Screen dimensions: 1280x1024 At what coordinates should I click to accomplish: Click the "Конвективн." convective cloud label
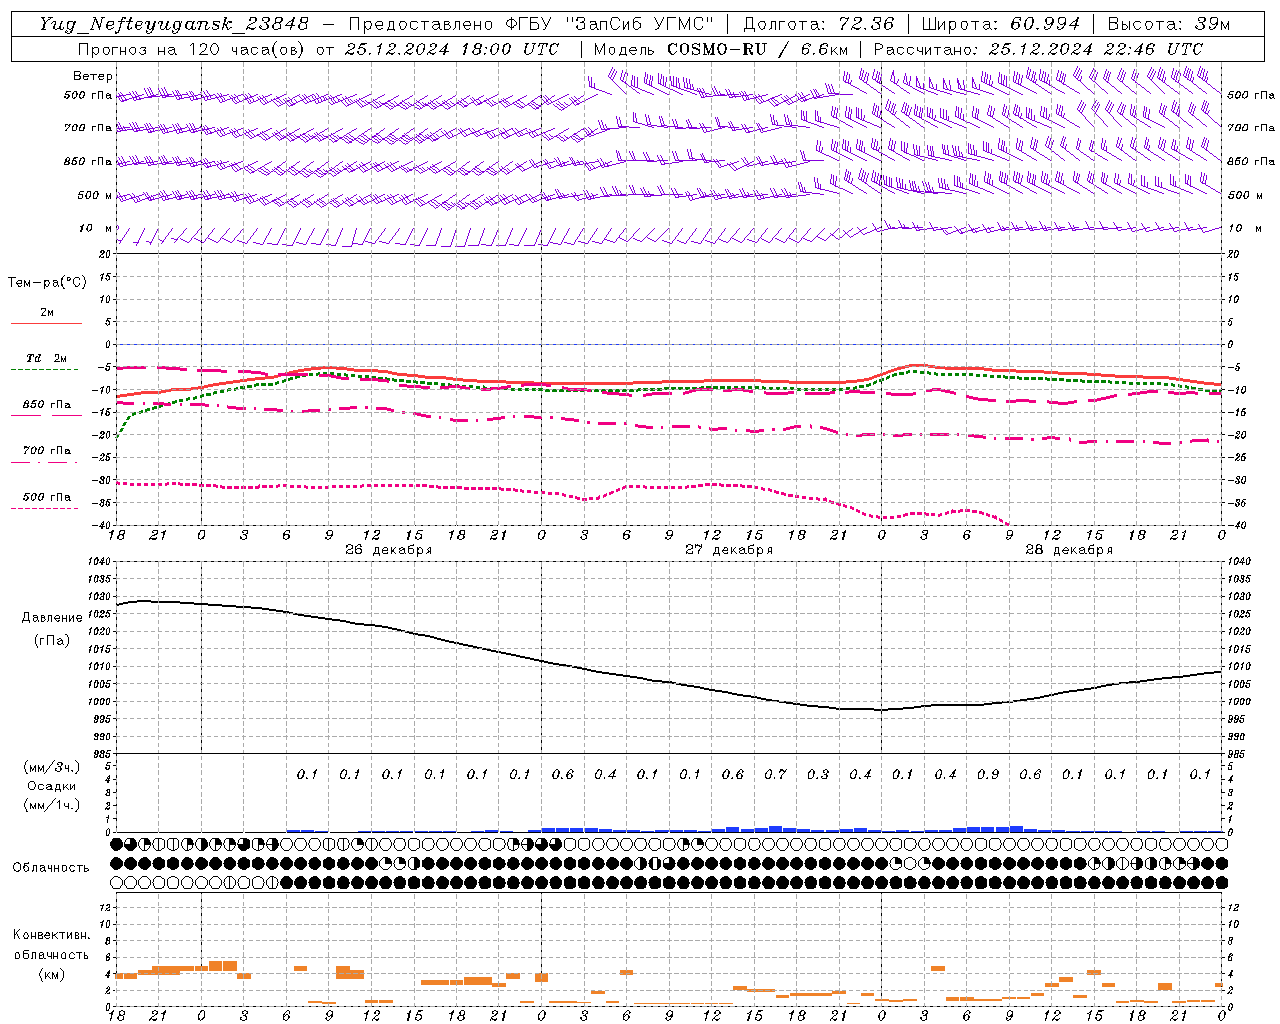52,935
